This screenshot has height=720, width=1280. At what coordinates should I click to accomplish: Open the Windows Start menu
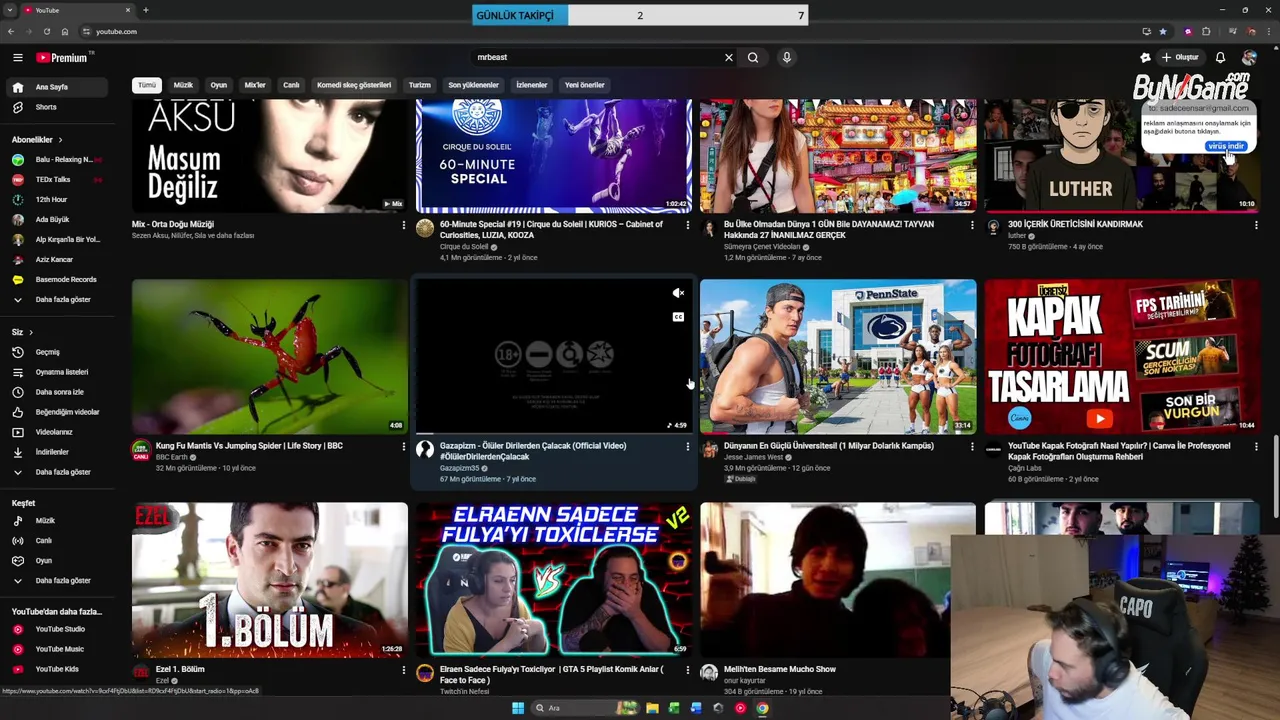pyautogui.click(x=518, y=708)
